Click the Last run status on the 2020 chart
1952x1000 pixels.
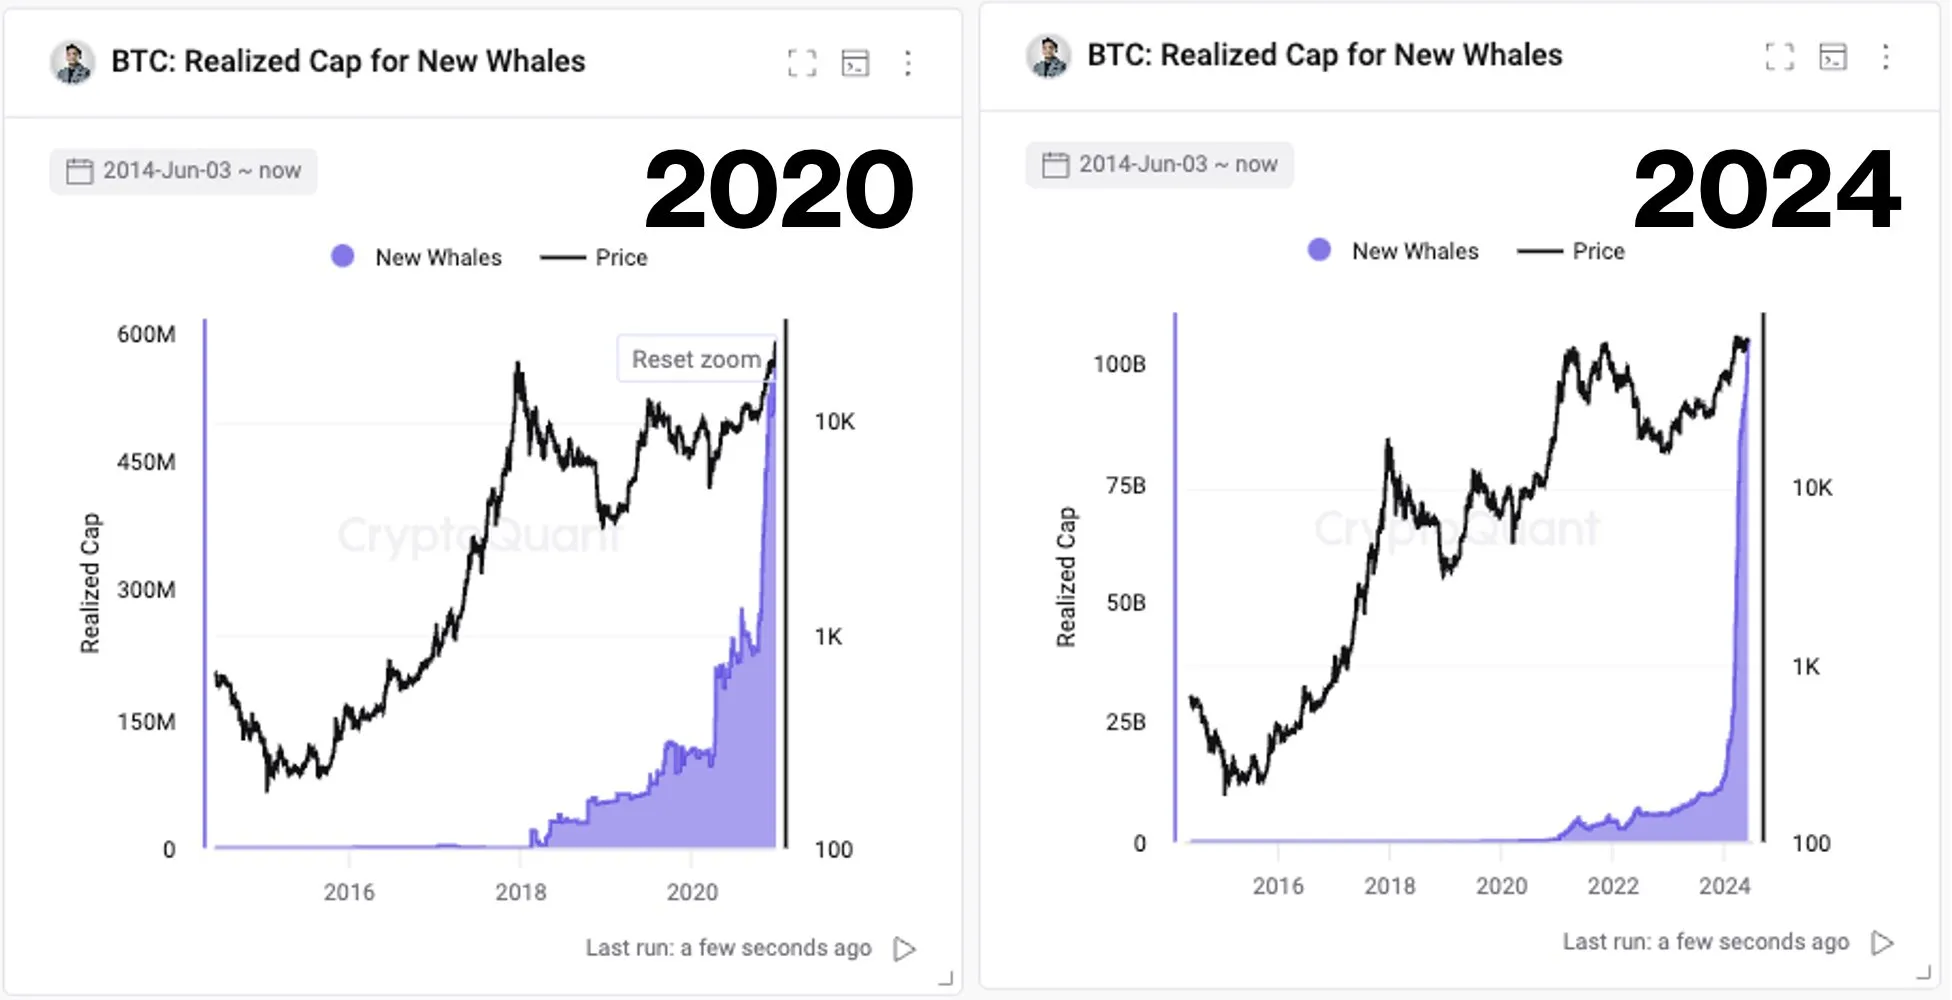[x=728, y=947]
